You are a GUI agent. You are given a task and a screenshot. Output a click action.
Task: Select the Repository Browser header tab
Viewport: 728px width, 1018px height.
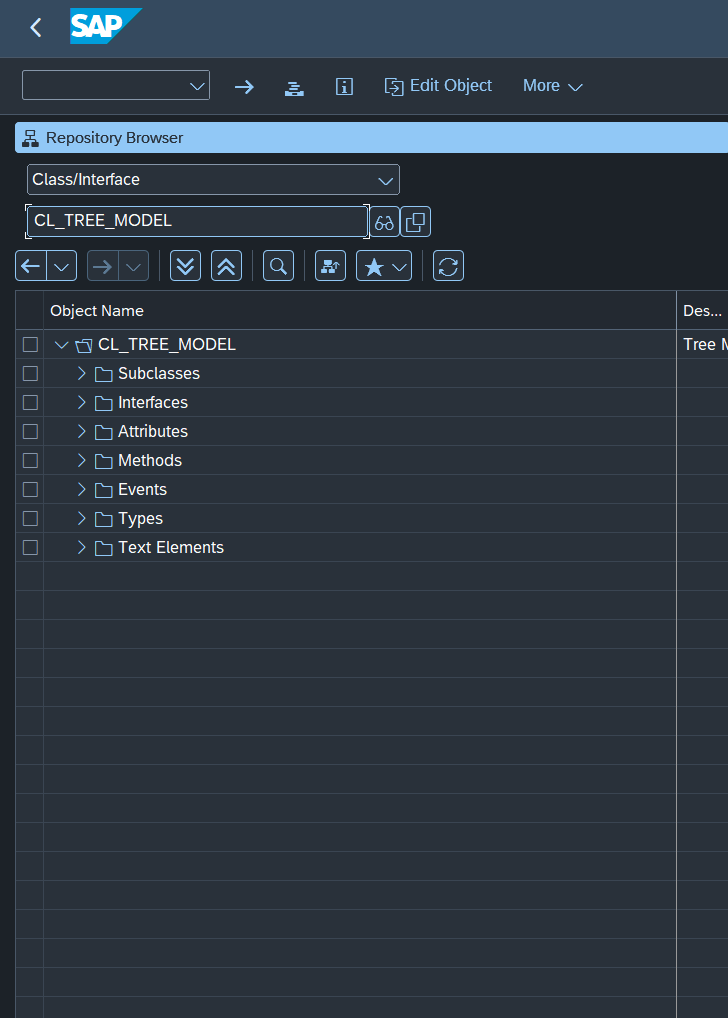114,138
